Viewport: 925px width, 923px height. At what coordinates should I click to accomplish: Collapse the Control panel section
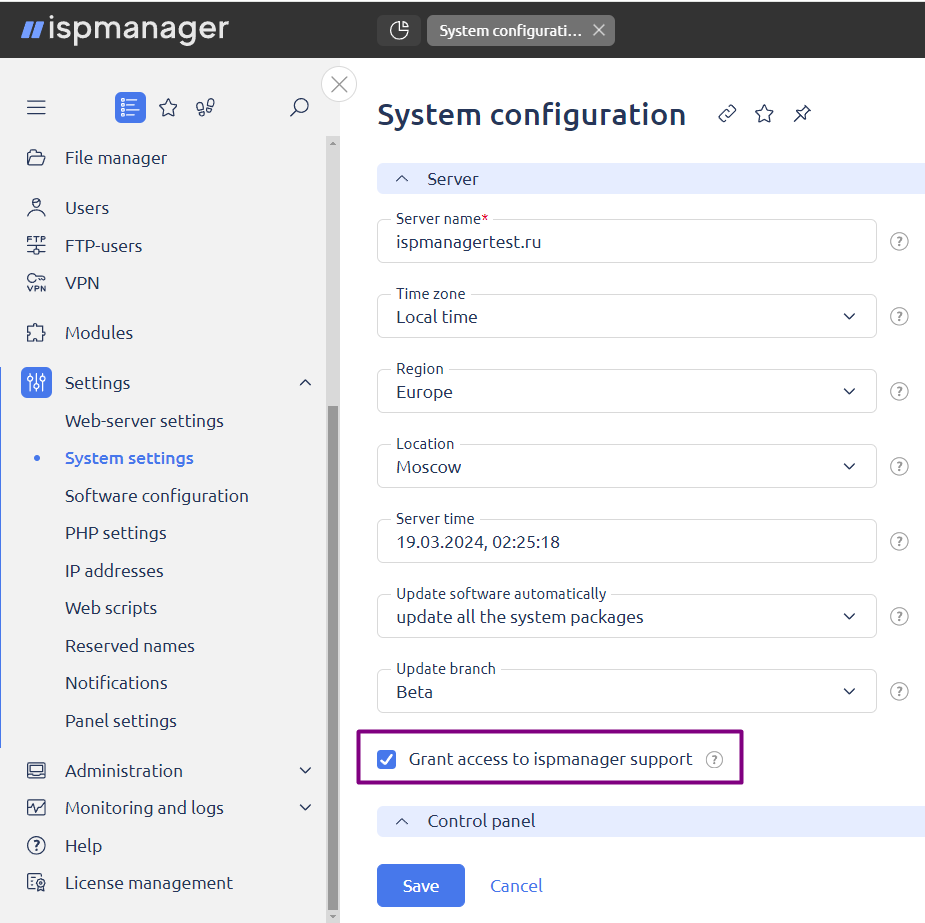pyautogui.click(x=402, y=821)
